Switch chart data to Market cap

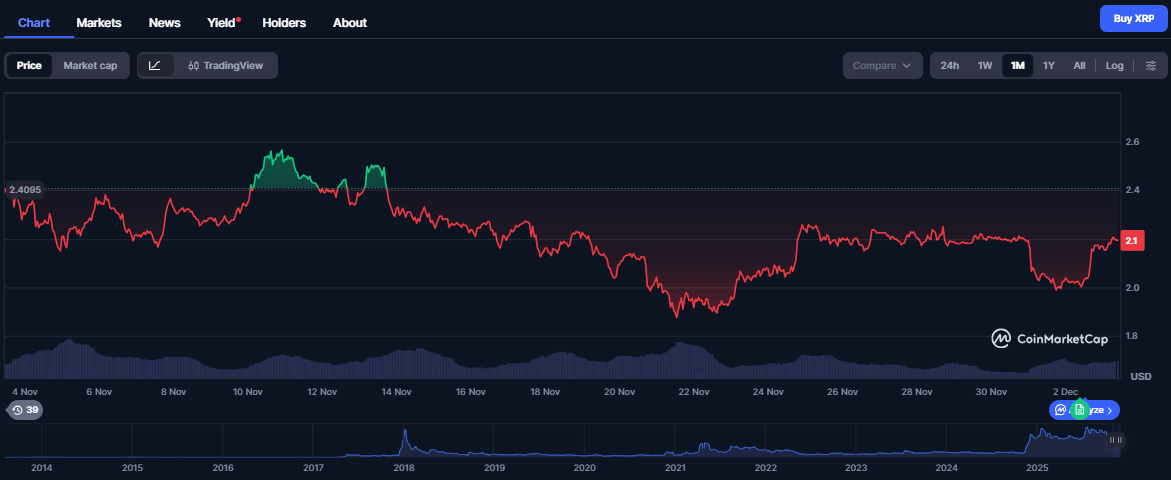(90, 66)
